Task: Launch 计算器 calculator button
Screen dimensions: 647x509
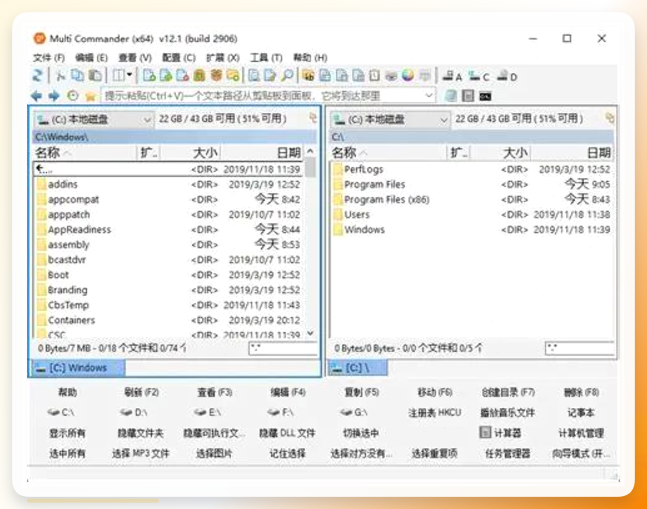Action: pos(501,433)
